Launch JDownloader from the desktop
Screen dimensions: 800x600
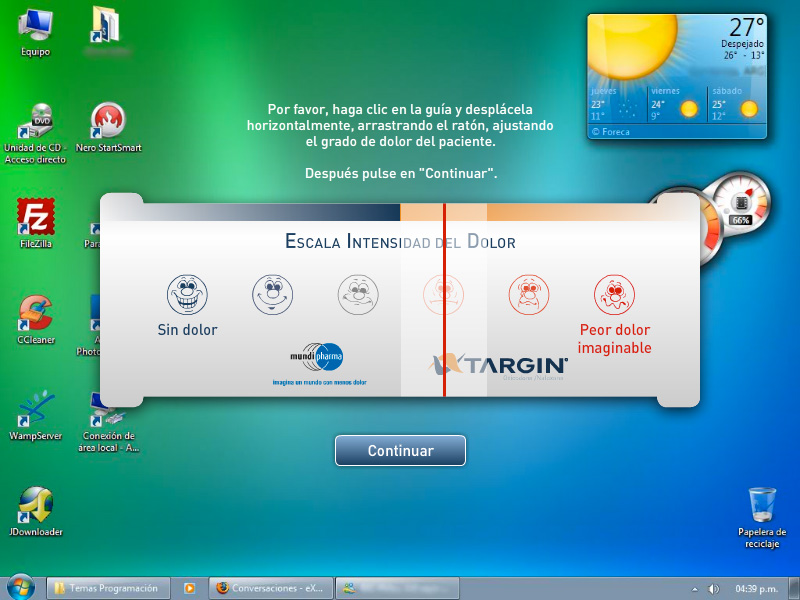click(x=36, y=505)
